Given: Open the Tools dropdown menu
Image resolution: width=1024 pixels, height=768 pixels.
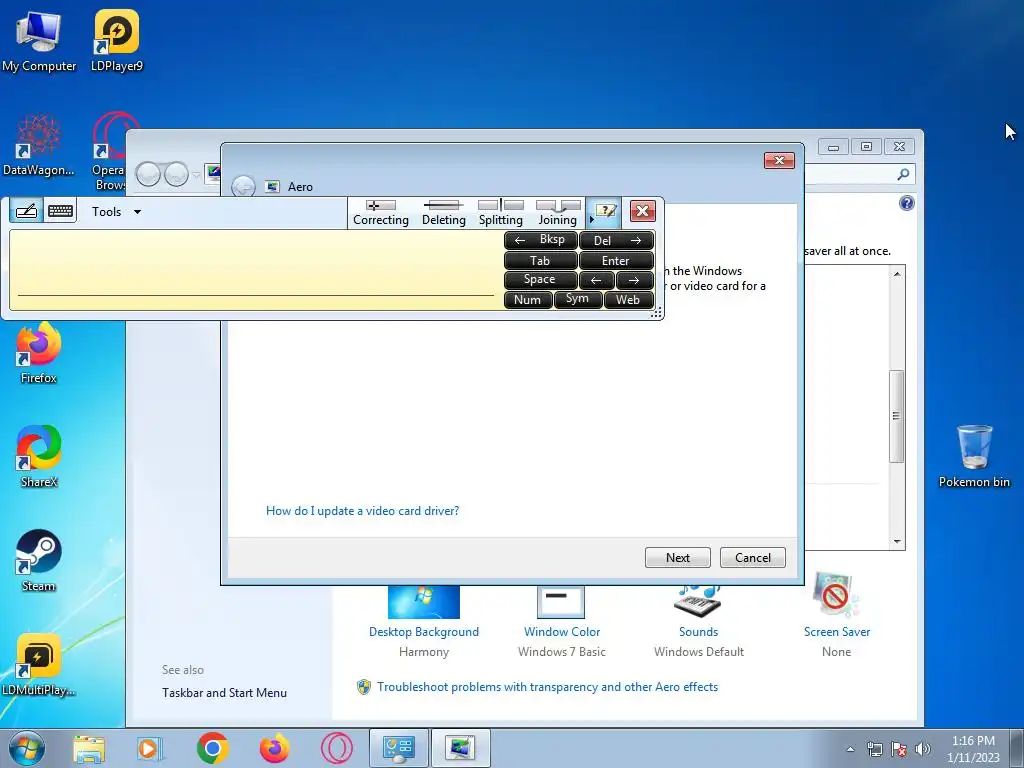Looking at the screenshot, I should coord(116,212).
